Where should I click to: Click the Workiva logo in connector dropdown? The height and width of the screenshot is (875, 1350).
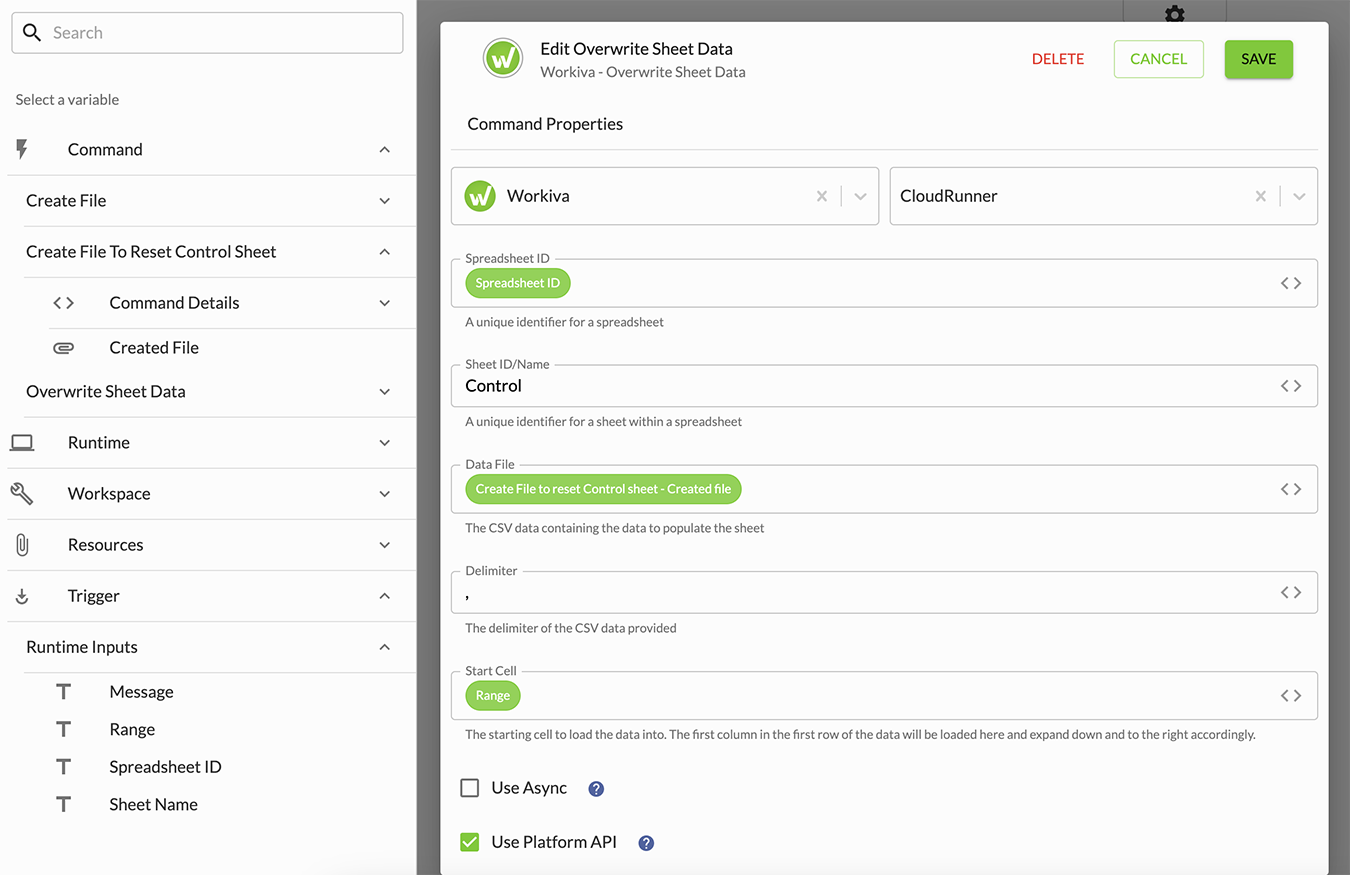481,196
